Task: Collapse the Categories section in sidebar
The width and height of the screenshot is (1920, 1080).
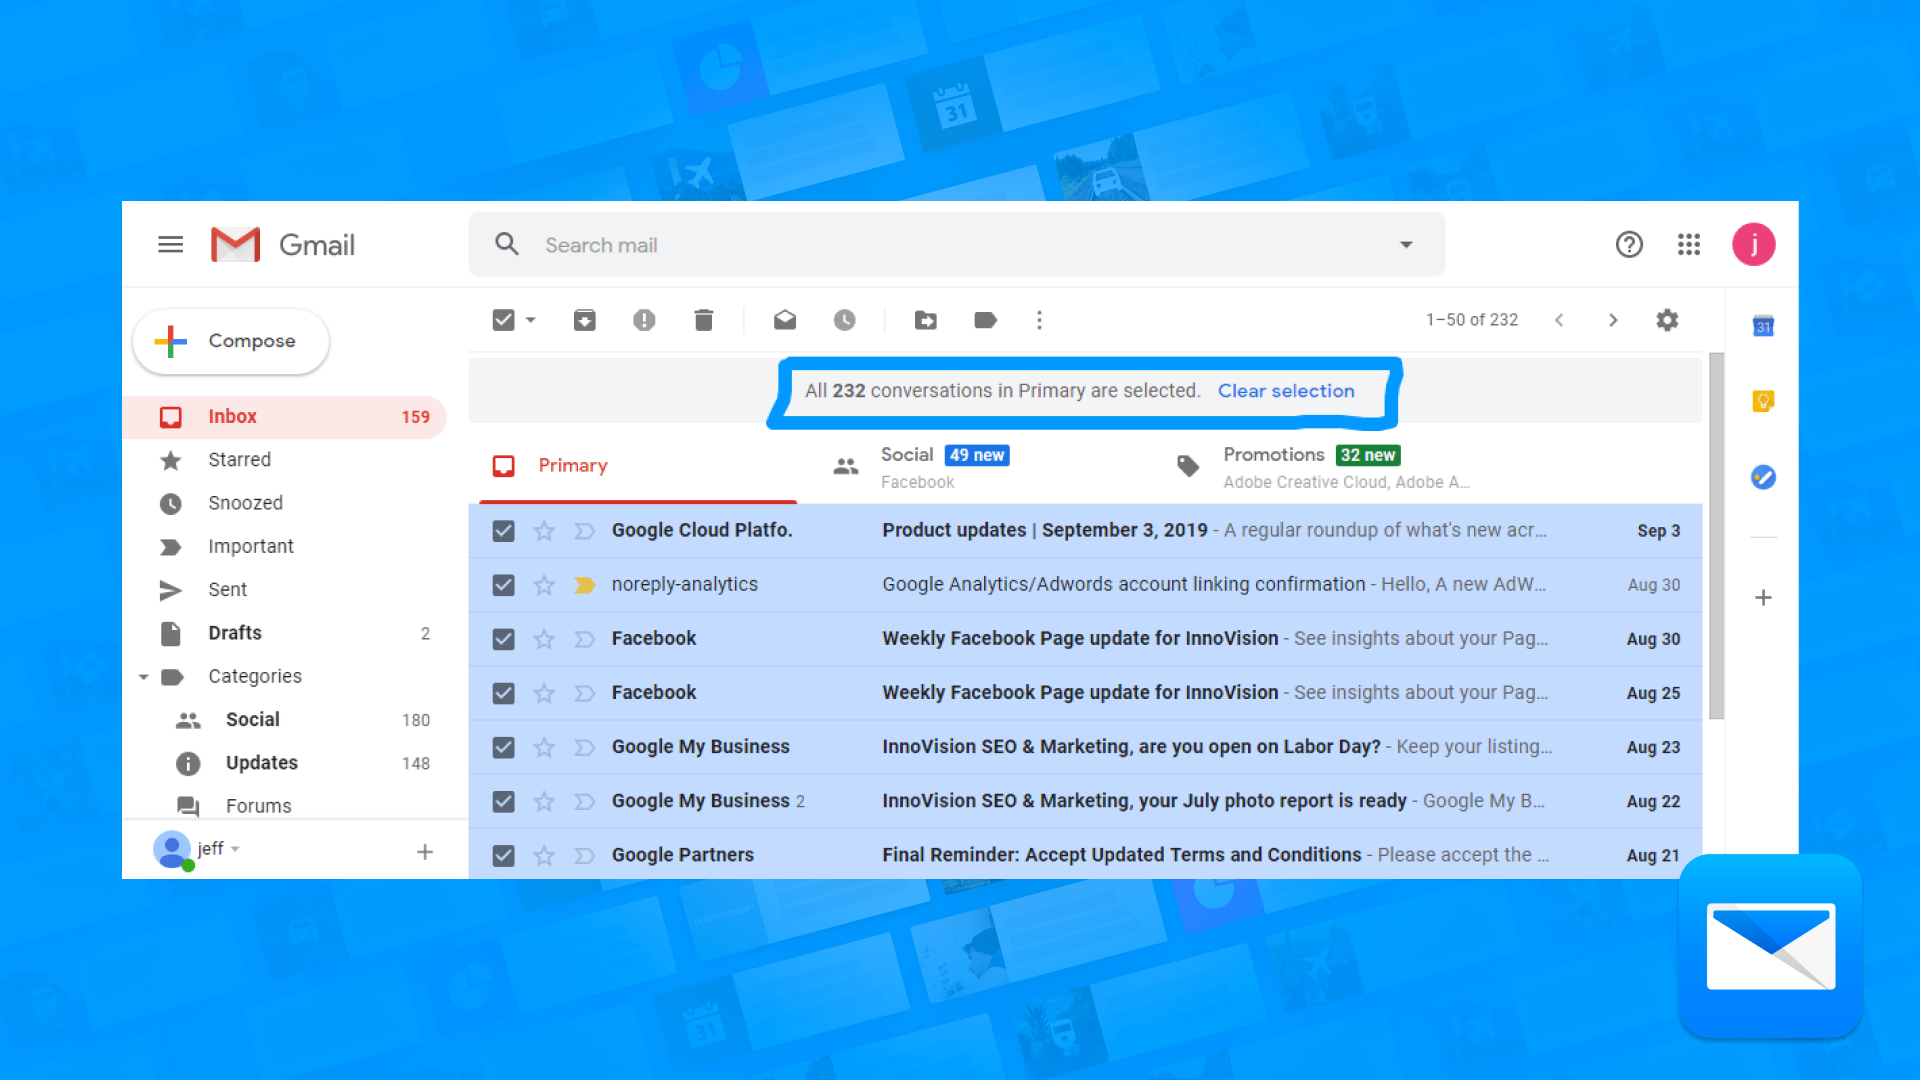Action: [144, 677]
